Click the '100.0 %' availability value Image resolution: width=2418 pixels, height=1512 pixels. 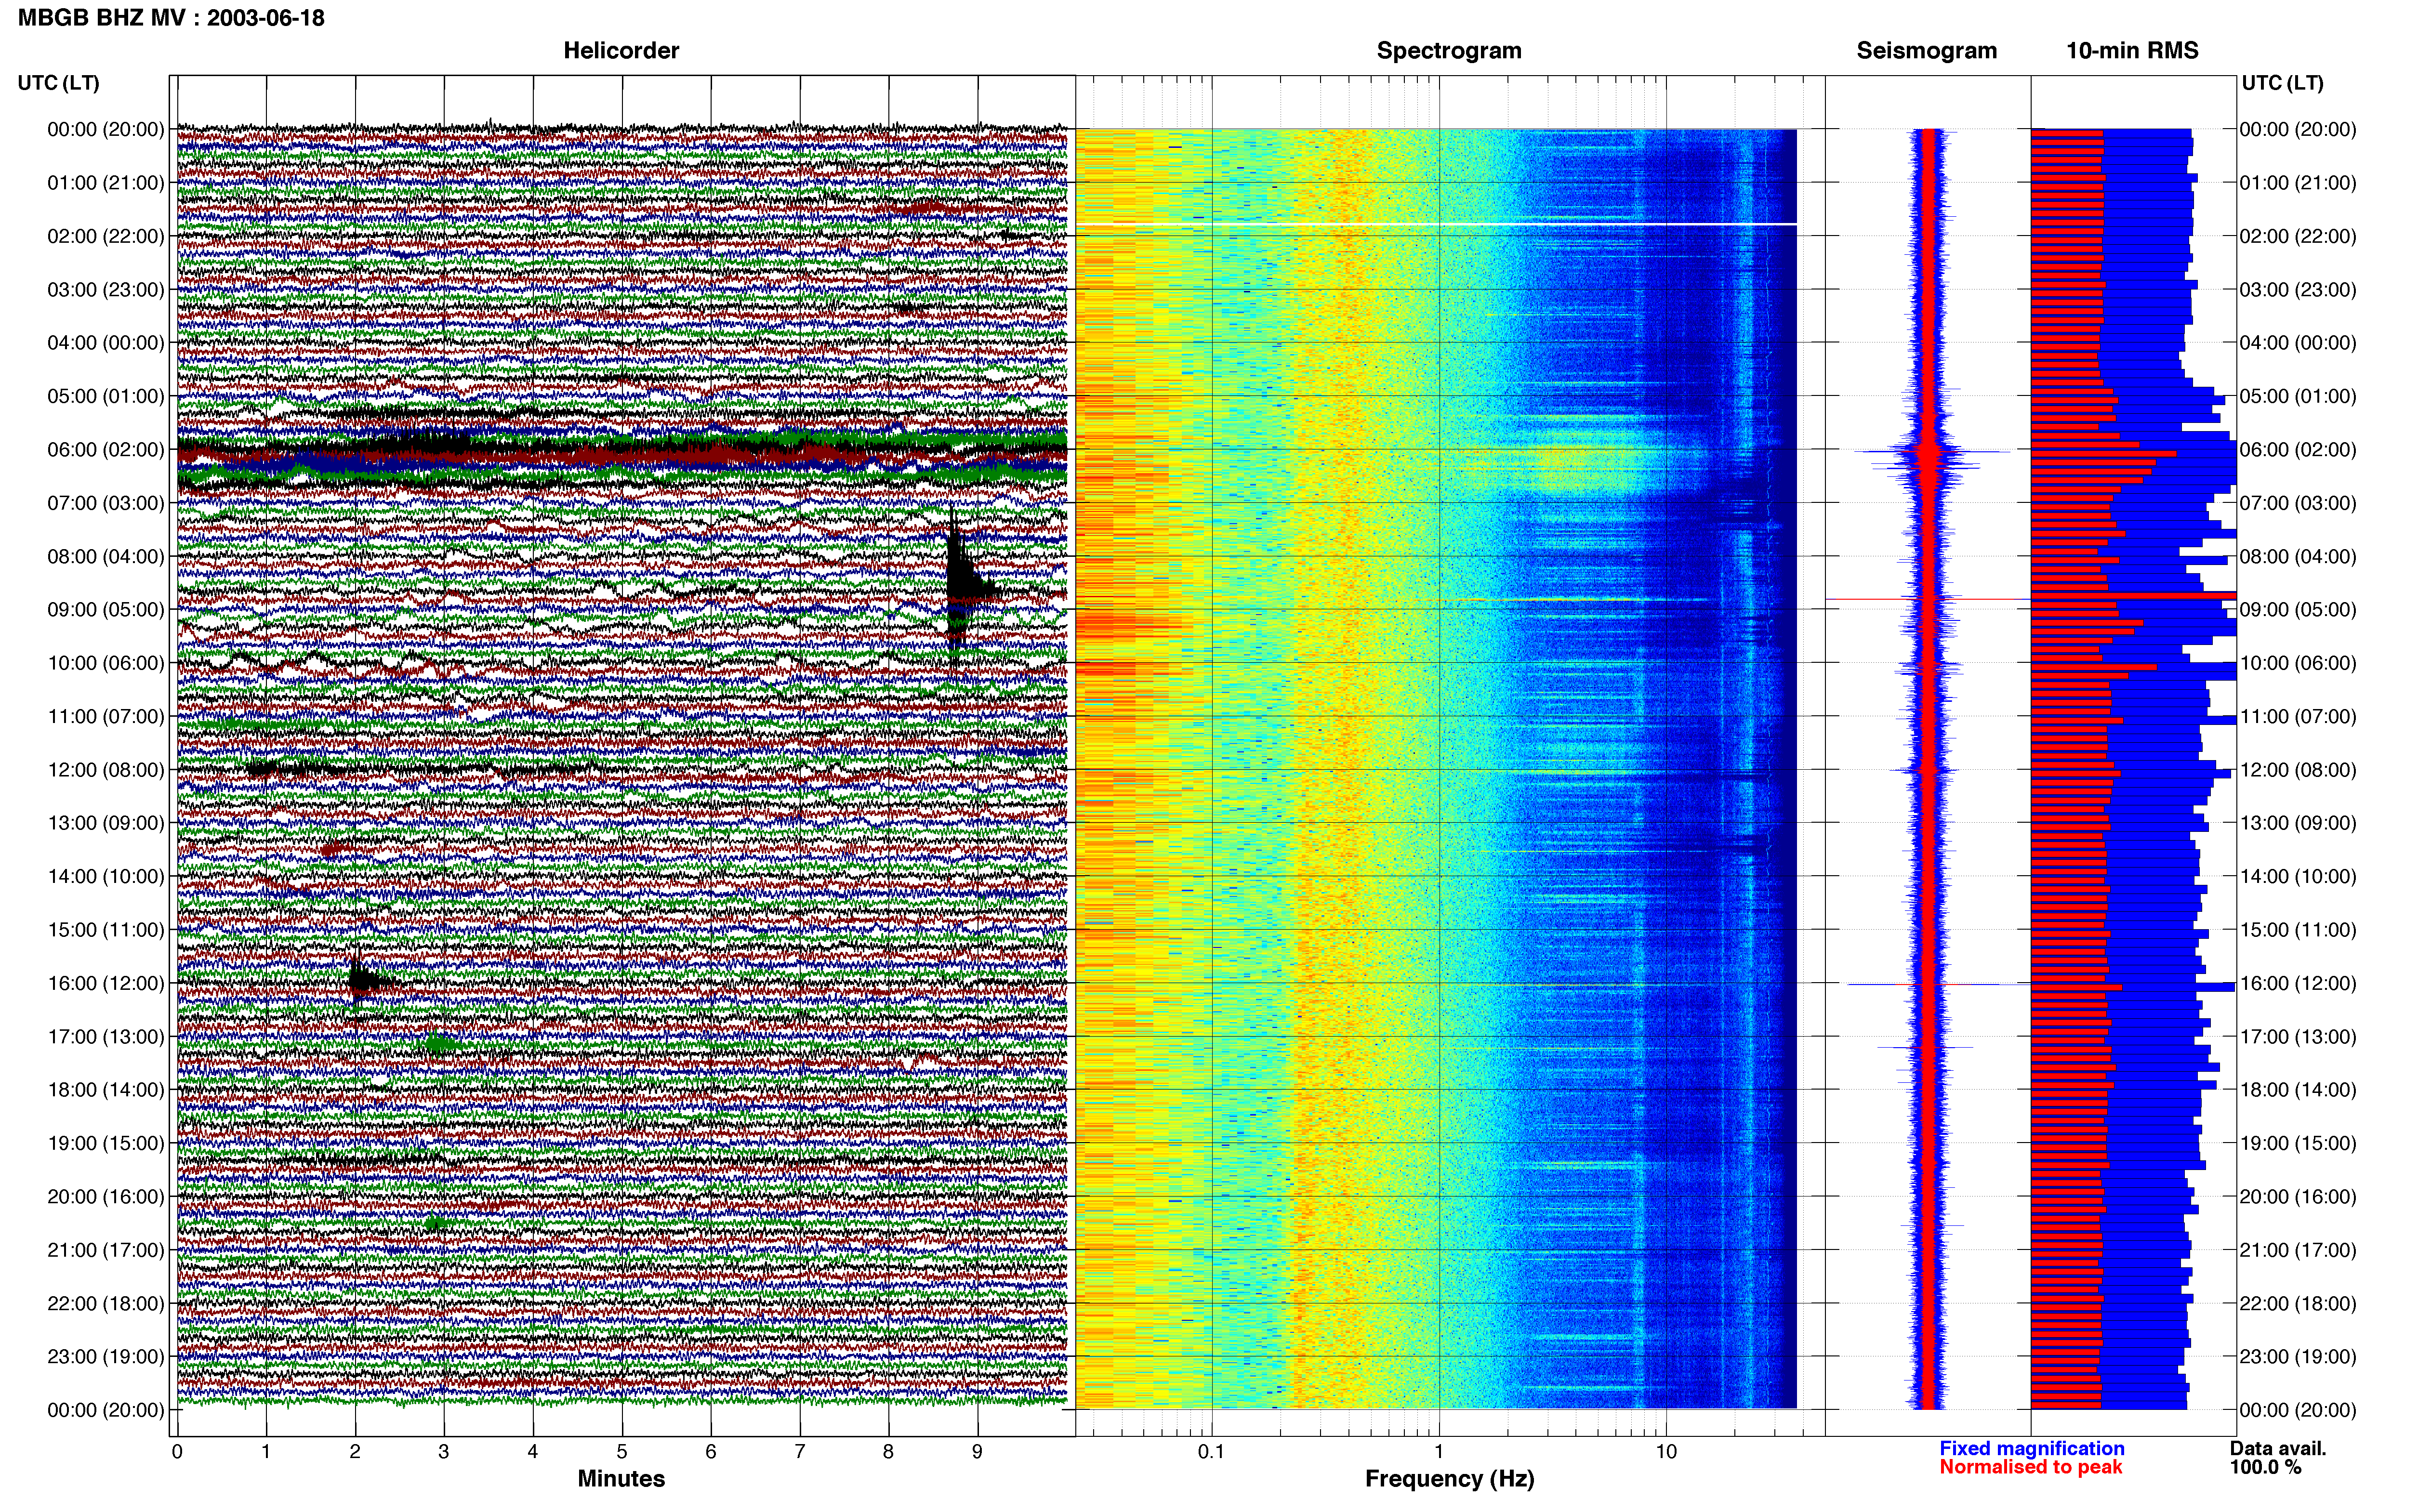click(x=2265, y=1467)
